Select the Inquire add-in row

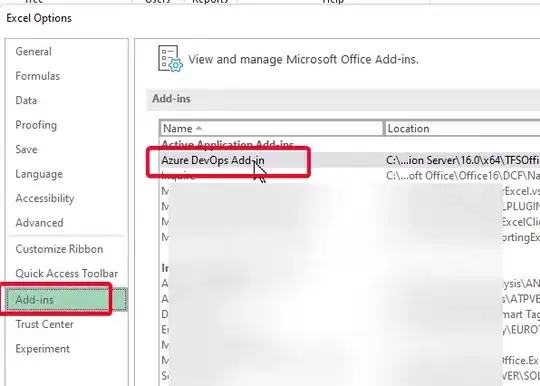point(350,176)
